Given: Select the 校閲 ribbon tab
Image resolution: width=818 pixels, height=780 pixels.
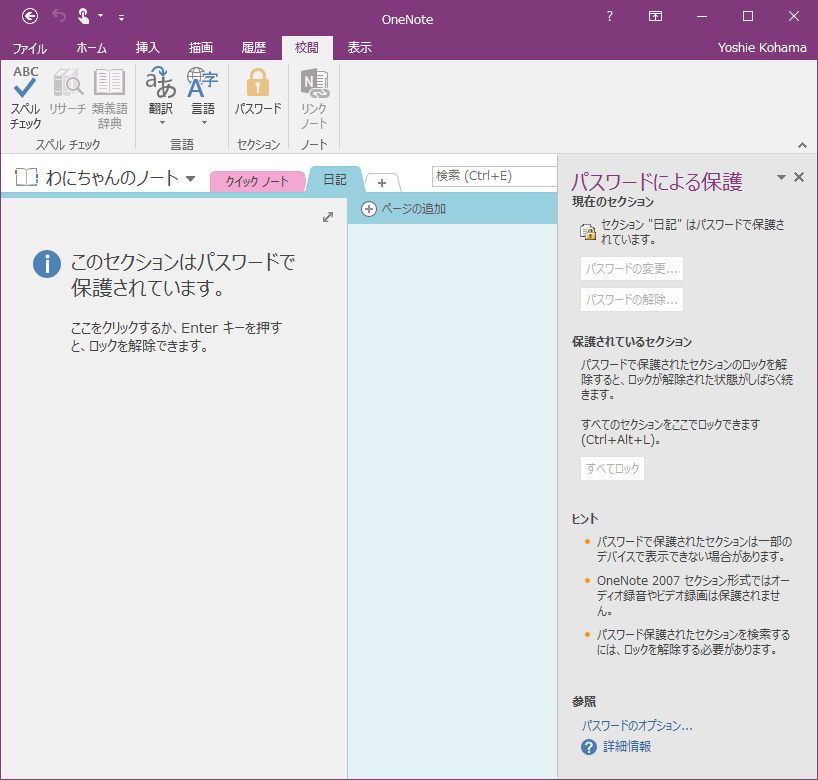Looking at the screenshot, I should [307, 48].
